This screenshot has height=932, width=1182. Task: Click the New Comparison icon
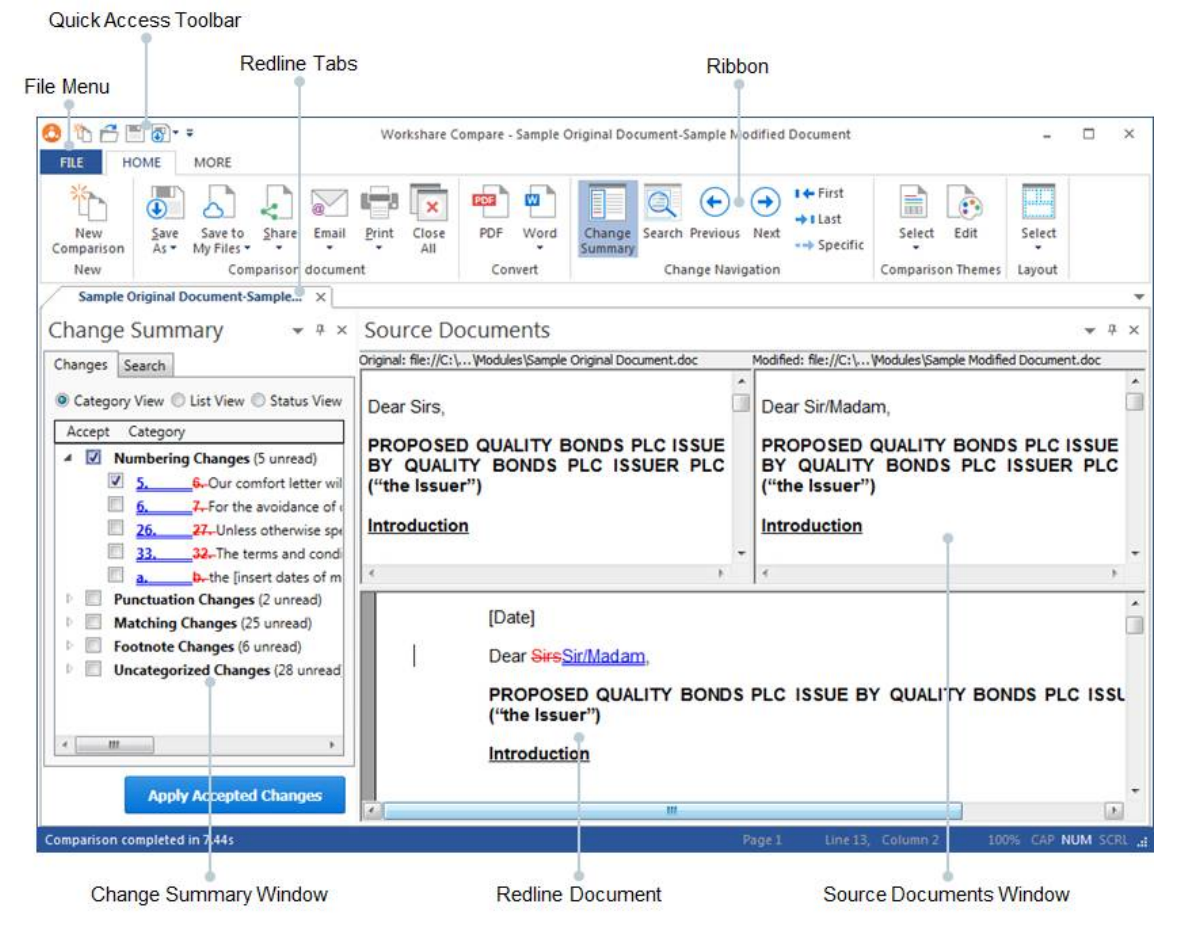tap(88, 219)
